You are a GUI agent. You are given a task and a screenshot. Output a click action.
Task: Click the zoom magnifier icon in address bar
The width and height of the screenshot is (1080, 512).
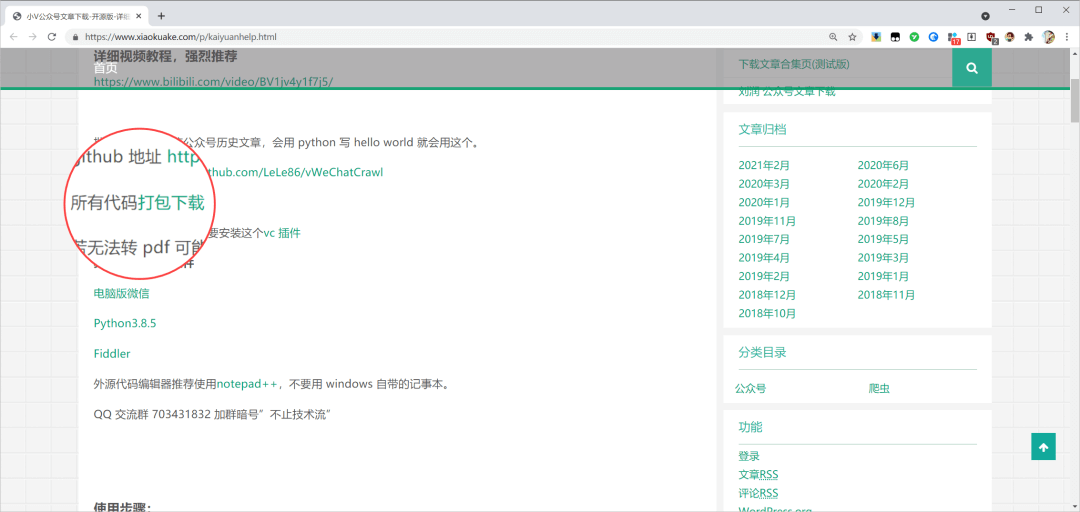click(833, 37)
